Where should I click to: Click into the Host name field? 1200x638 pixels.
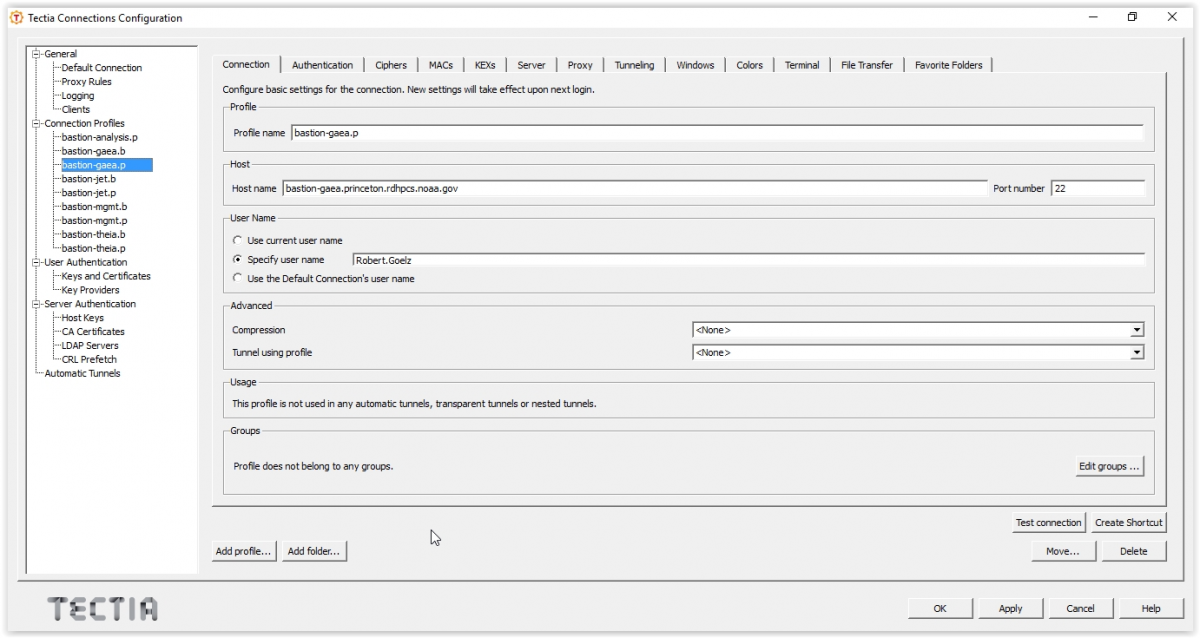coord(634,187)
